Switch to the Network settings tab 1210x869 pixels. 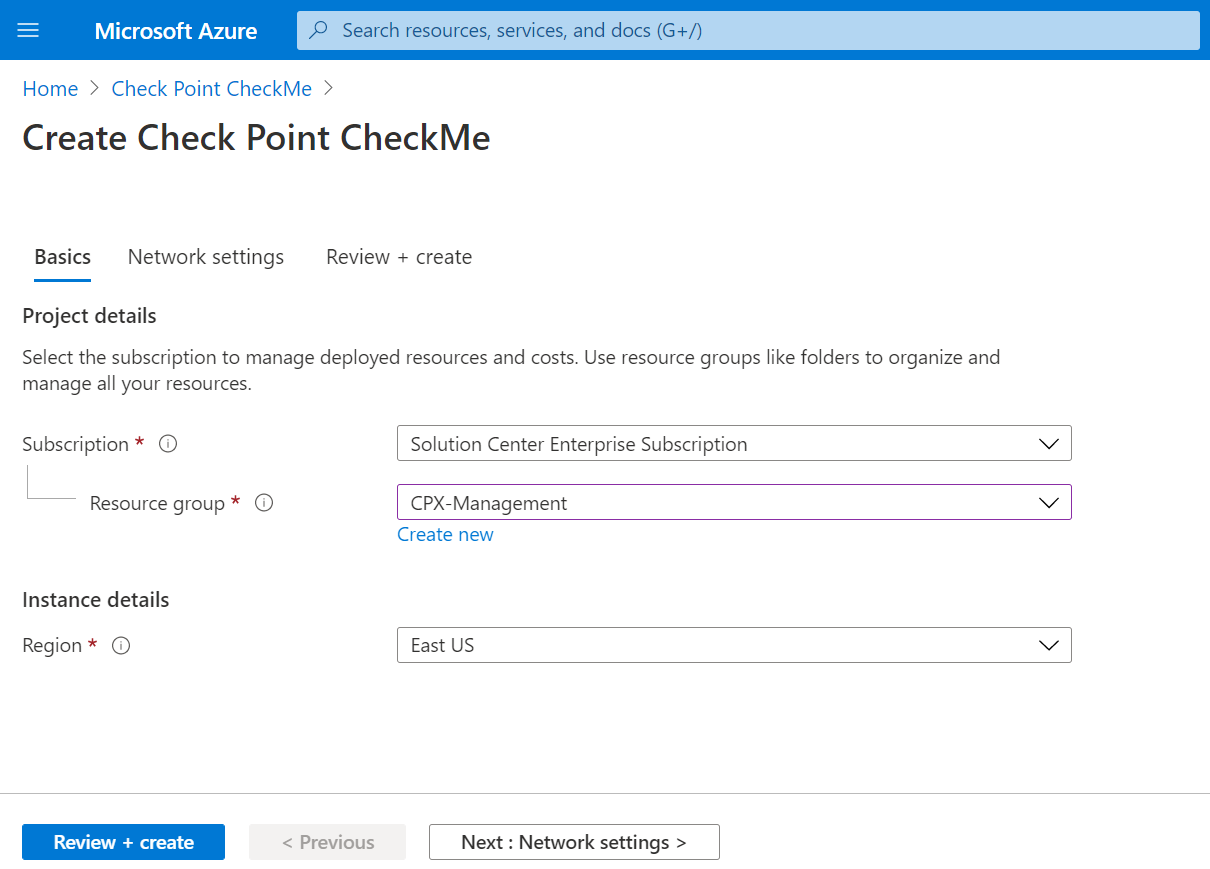(x=206, y=257)
